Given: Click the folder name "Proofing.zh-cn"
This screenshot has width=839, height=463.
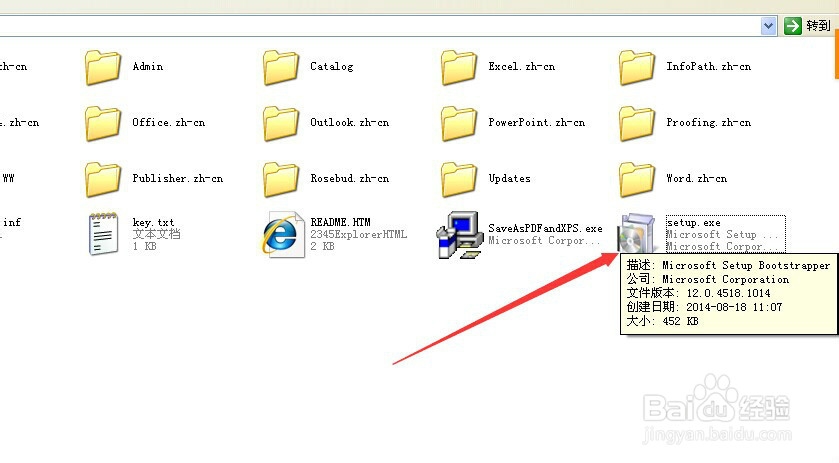Looking at the screenshot, I should (x=708, y=123).
